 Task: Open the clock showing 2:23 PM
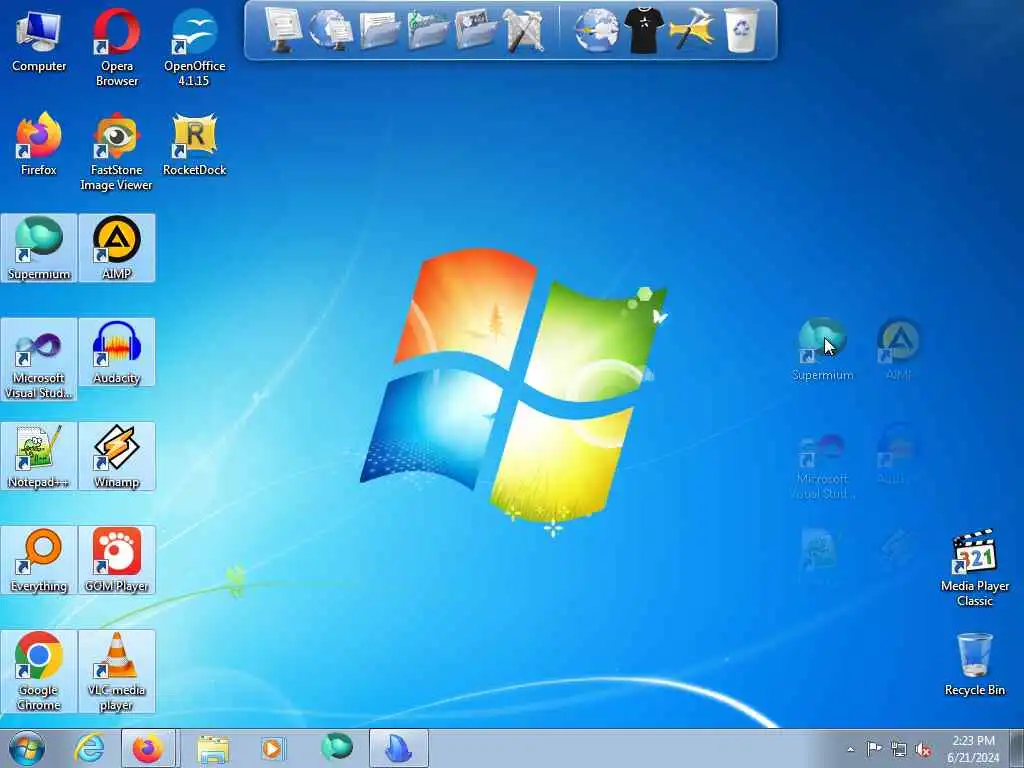[973, 749]
